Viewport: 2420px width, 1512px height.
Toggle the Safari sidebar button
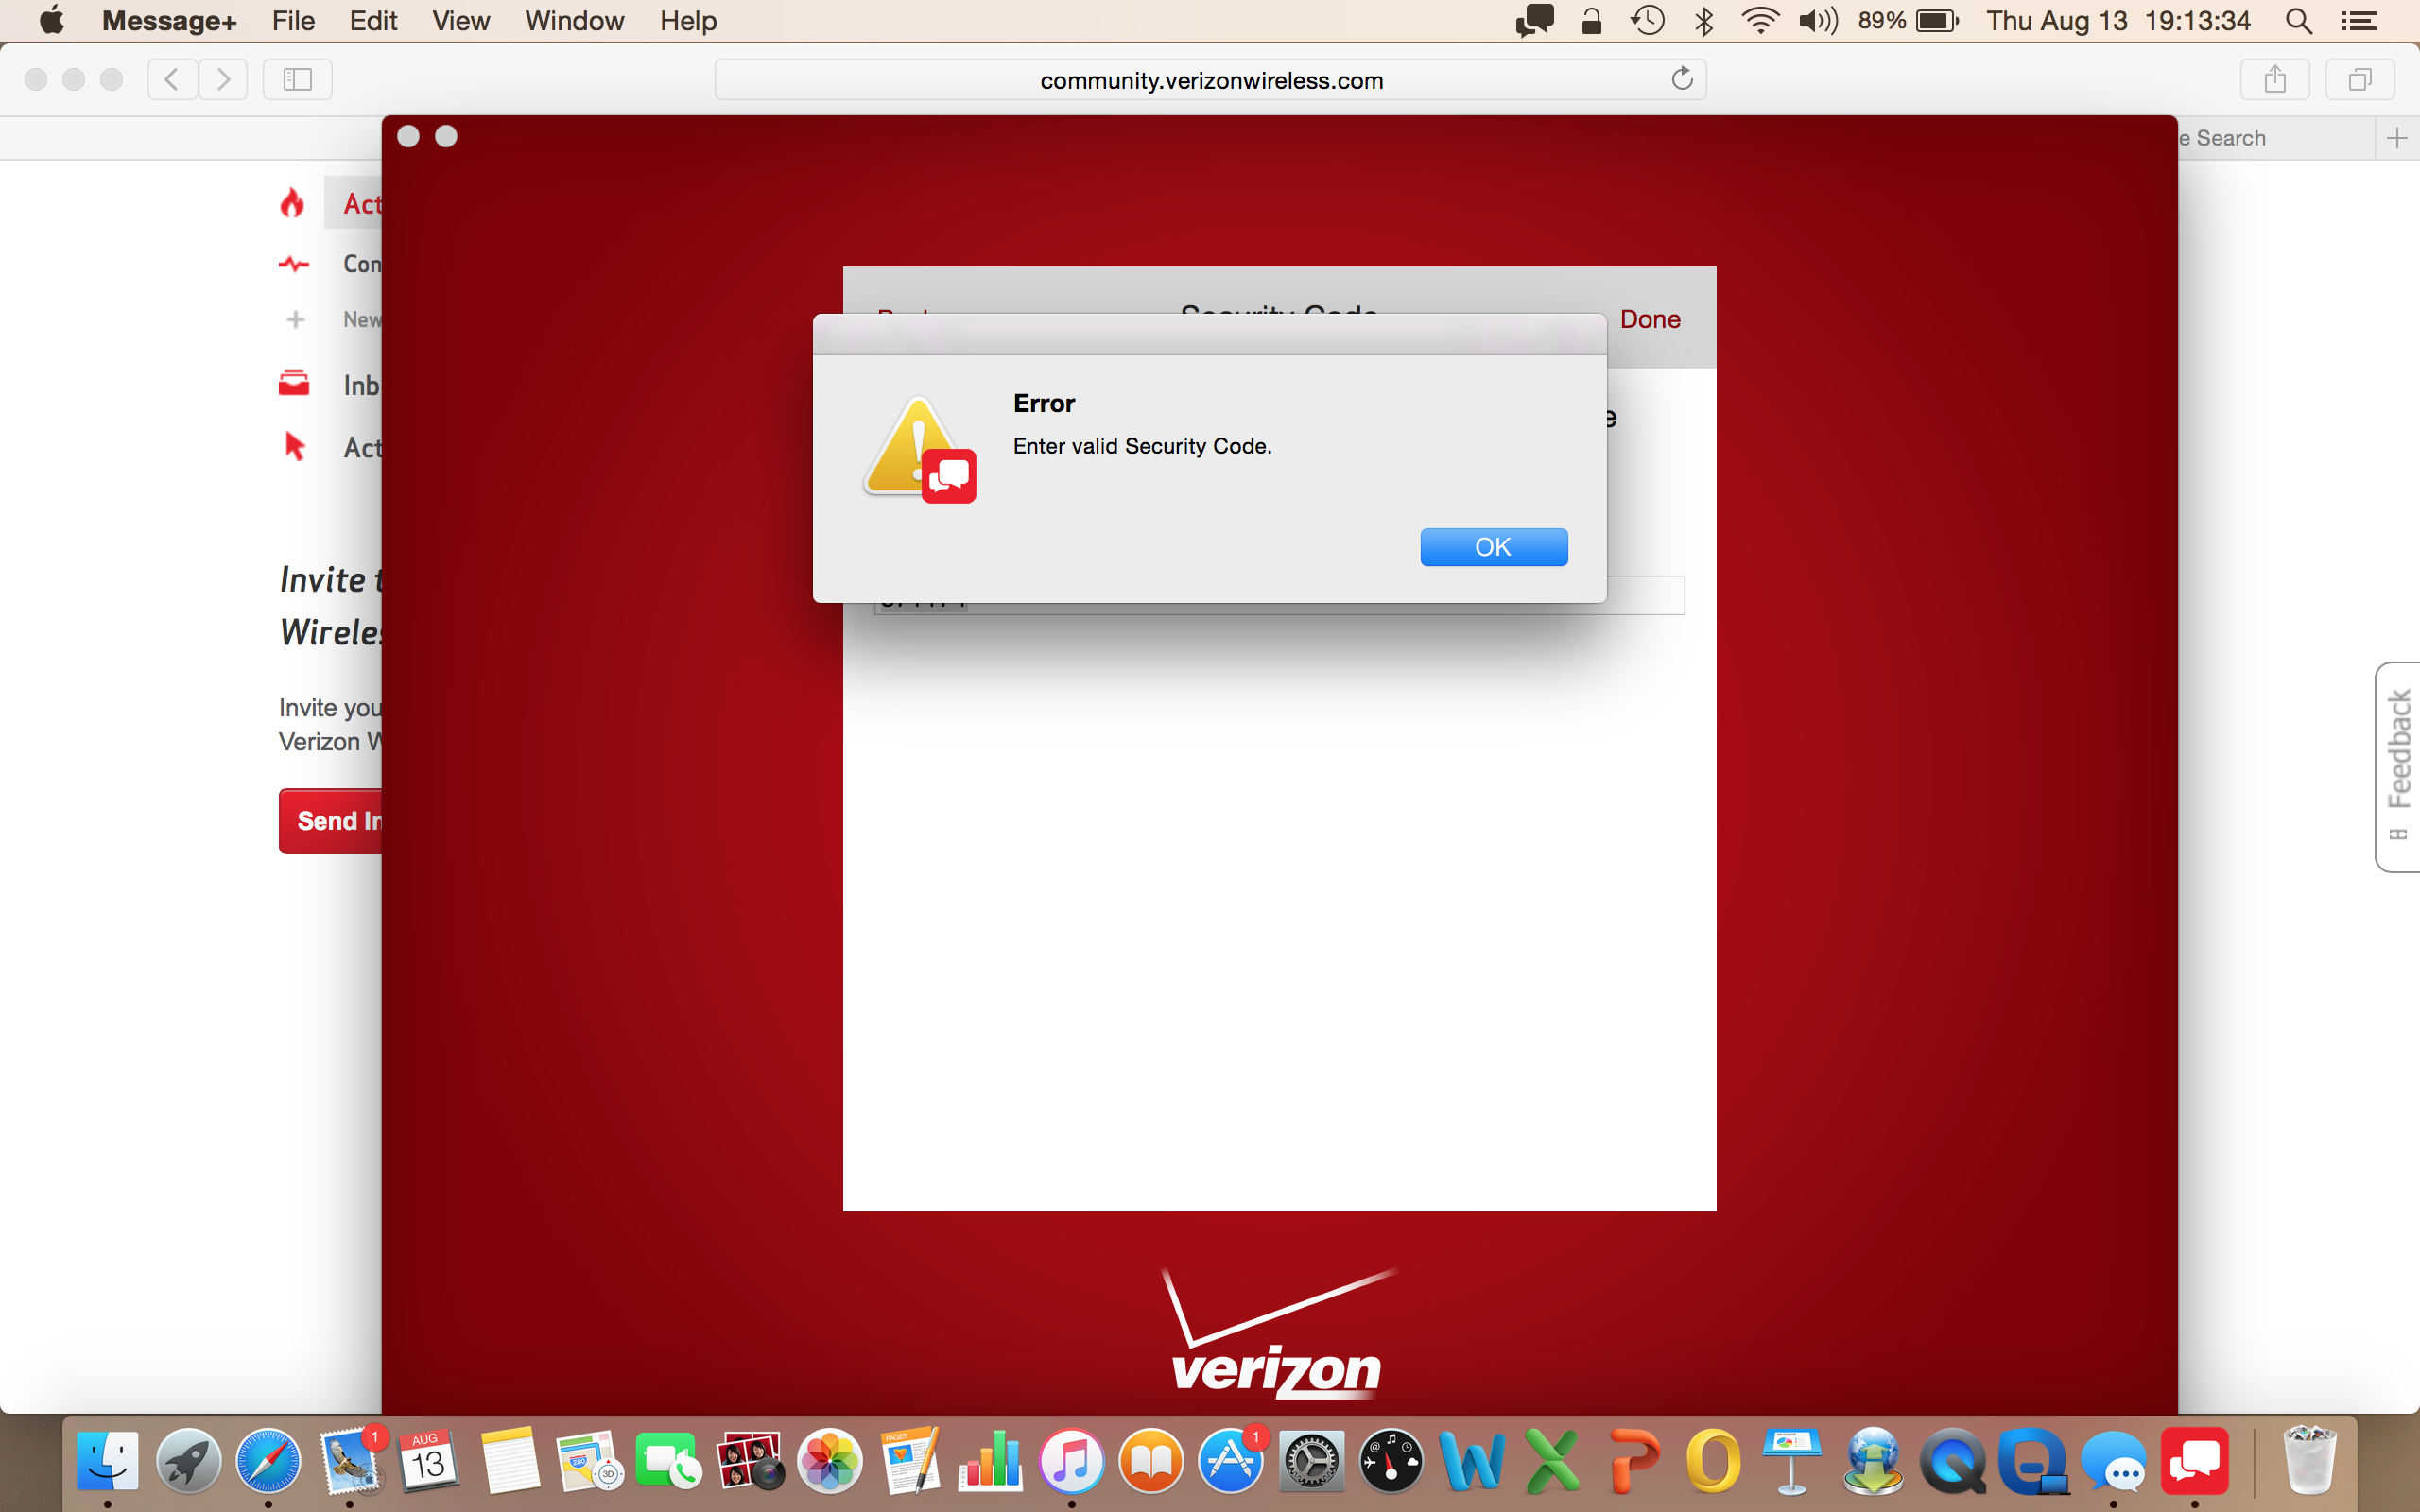point(297,79)
